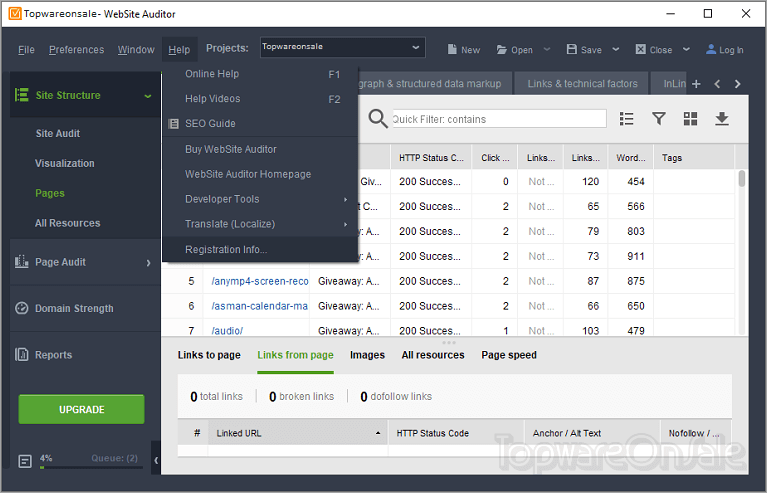Click the Log In user icon
The image size is (767, 493).
pos(711,49)
